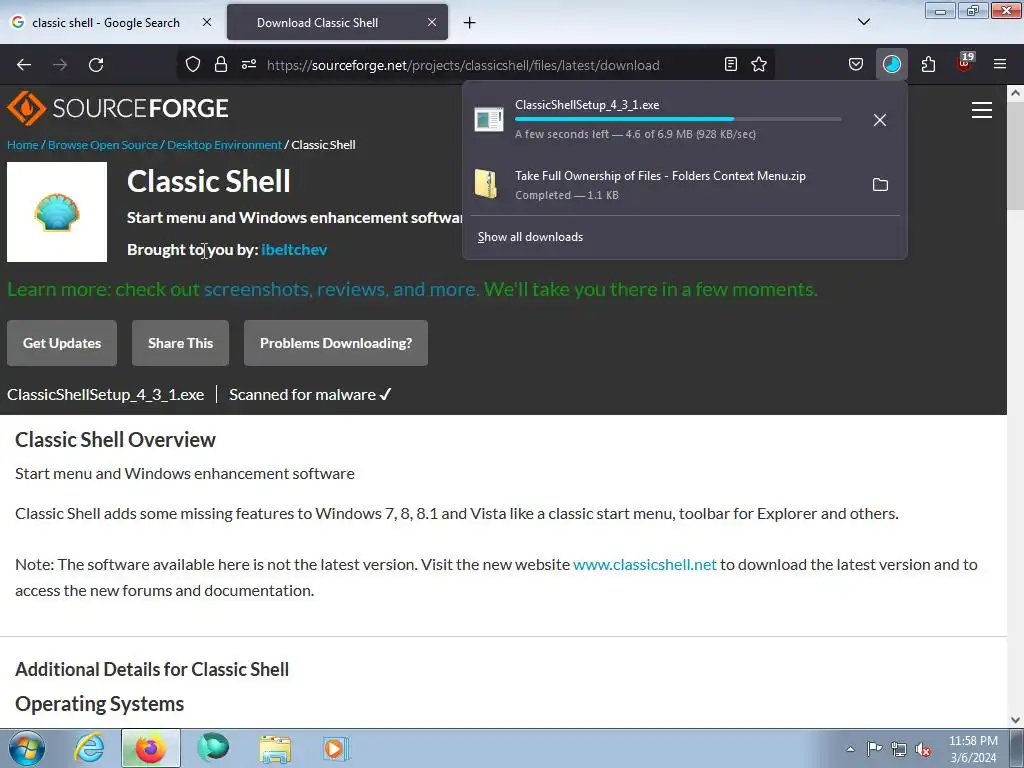Open the www.classicshell.net link
The image size is (1024, 768).
[x=645, y=564]
